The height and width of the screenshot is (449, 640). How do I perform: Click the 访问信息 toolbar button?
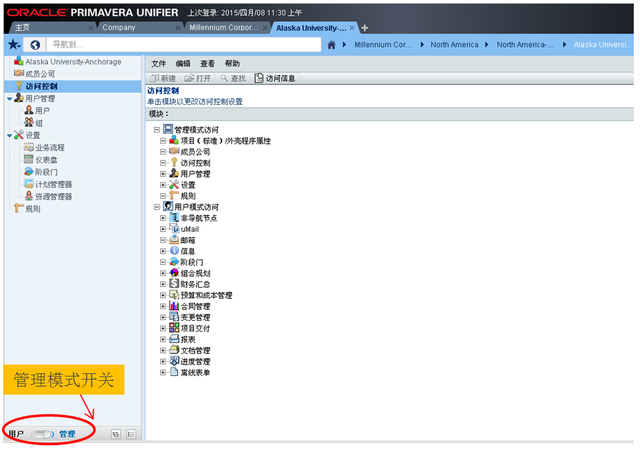point(275,78)
